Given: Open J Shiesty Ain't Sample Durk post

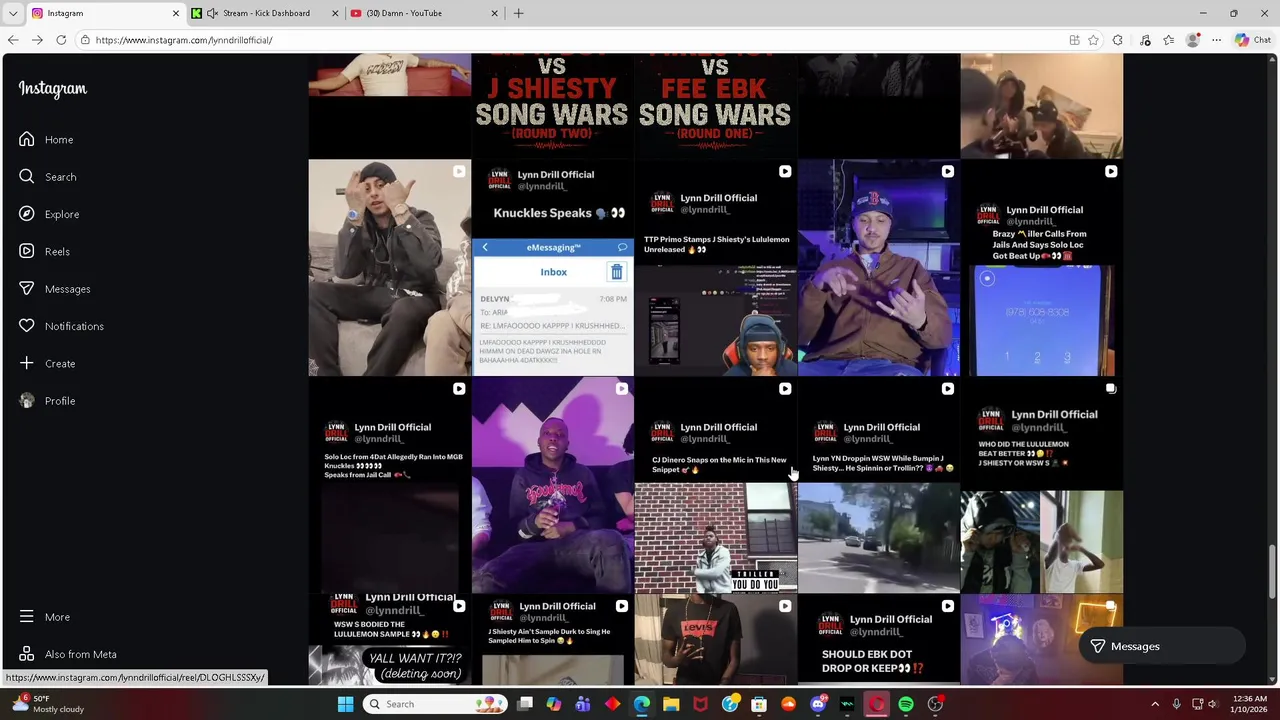Looking at the screenshot, I should pos(552,640).
